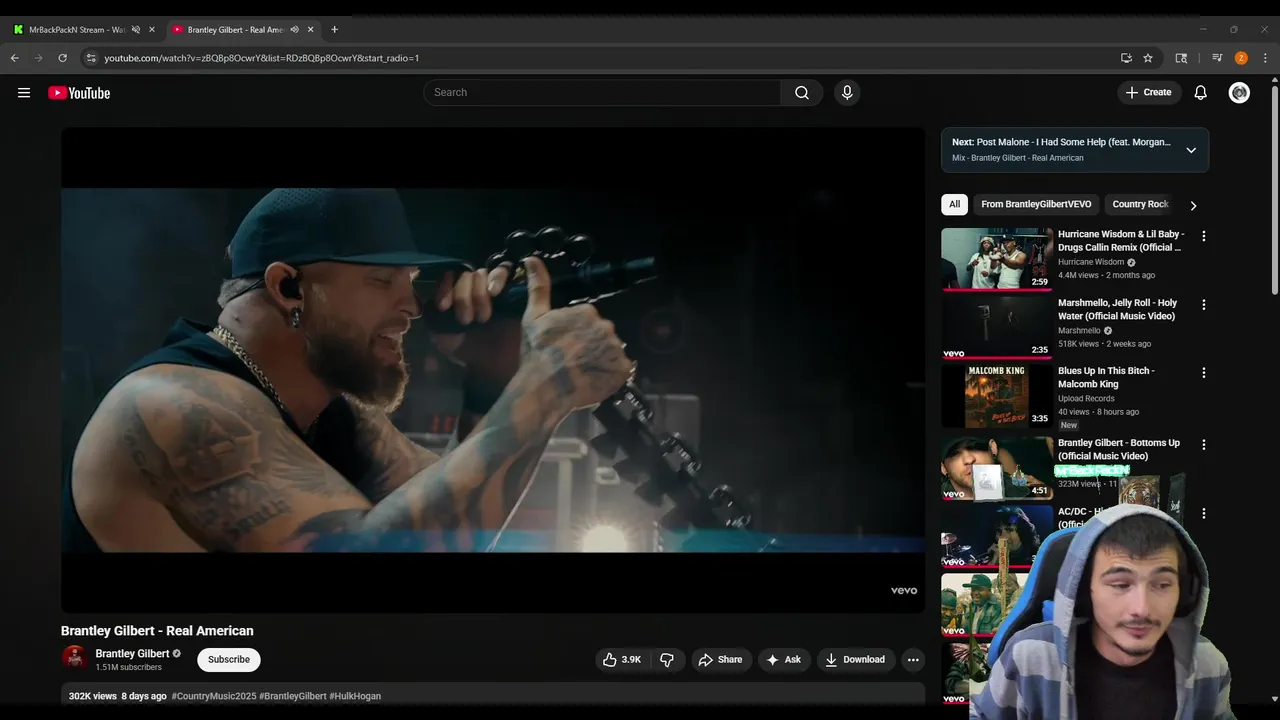Image resolution: width=1280 pixels, height=720 pixels.
Task: Open the browser profile button
Action: tap(1241, 58)
